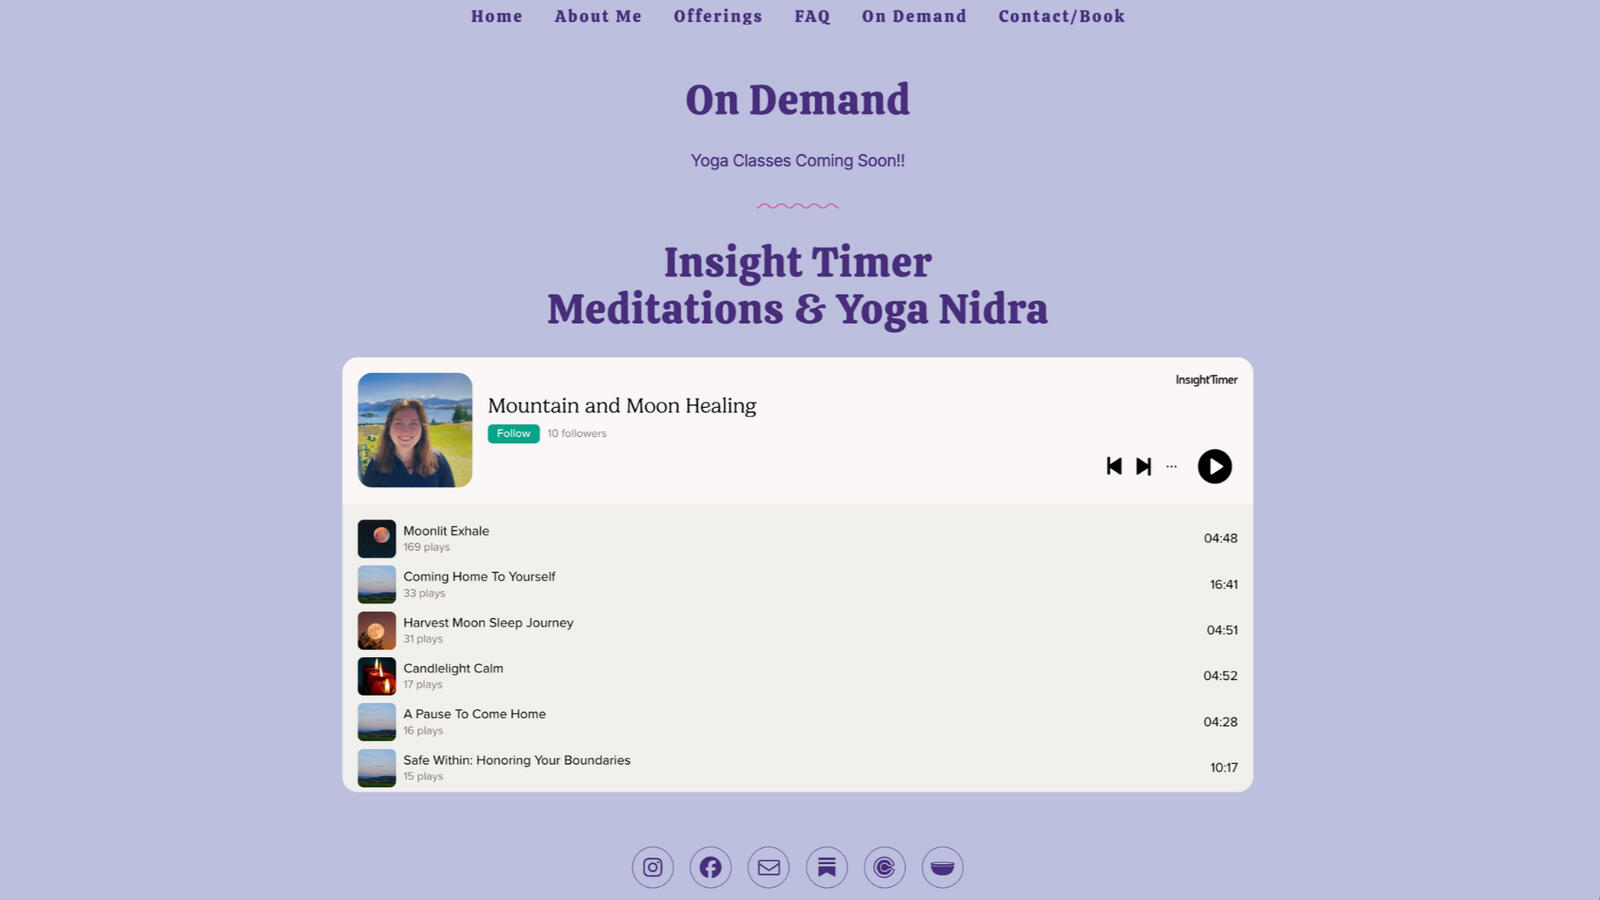1600x900 pixels.
Task: Click the email envelope icon
Action: point(768,867)
